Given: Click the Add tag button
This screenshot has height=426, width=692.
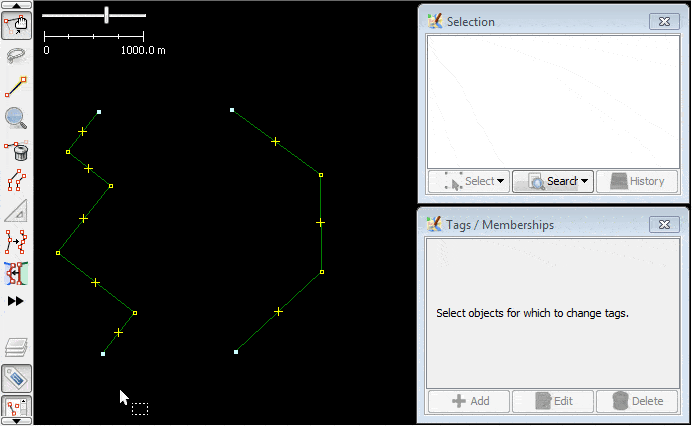Looking at the screenshot, I should click(469, 401).
